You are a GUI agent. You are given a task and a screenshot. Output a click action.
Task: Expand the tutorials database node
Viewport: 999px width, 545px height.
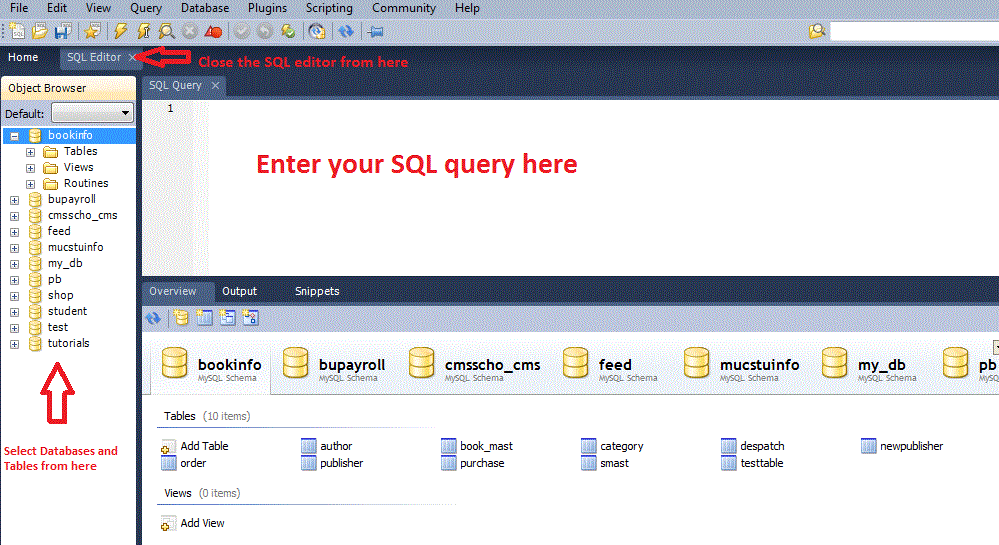pos(14,344)
